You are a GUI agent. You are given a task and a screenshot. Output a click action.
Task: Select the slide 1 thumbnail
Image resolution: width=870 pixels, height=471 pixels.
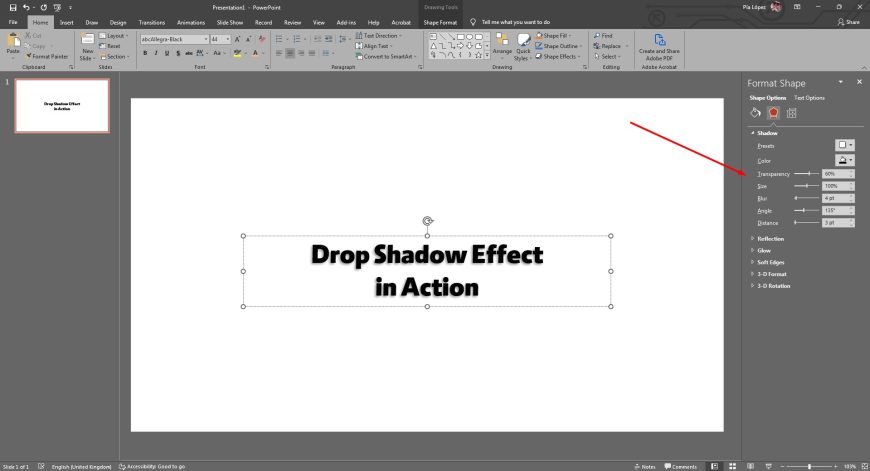pos(62,105)
